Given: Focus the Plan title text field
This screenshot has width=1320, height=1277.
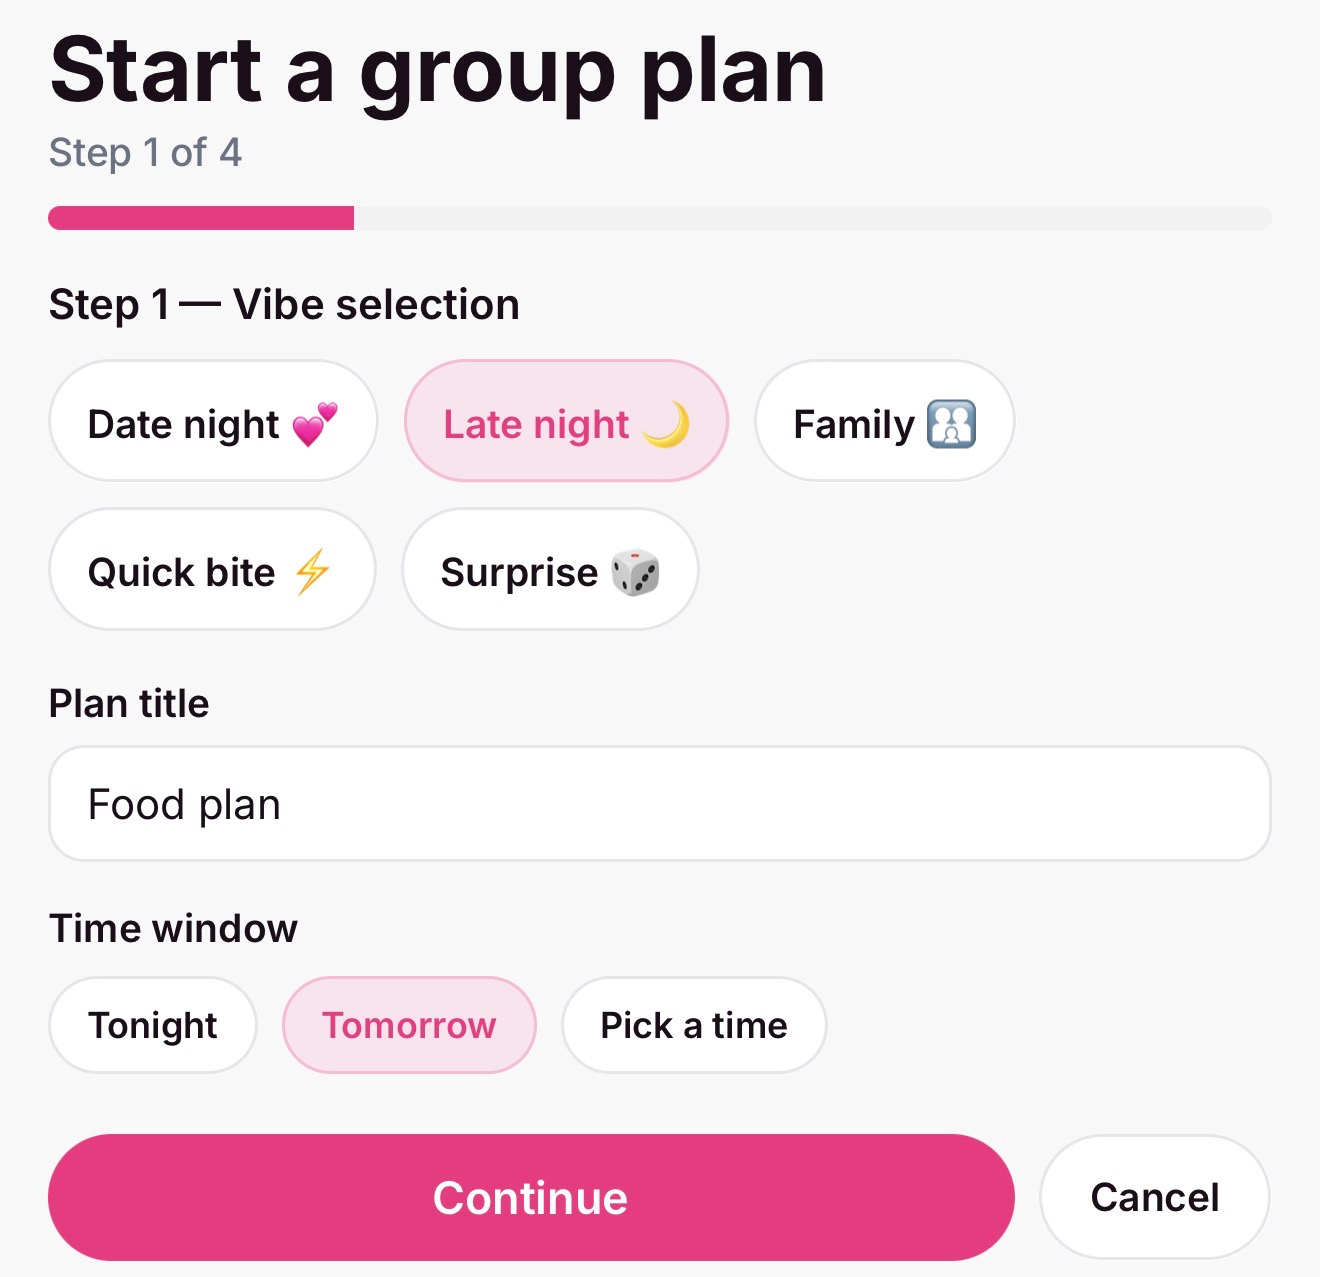Looking at the screenshot, I should (659, 804).
